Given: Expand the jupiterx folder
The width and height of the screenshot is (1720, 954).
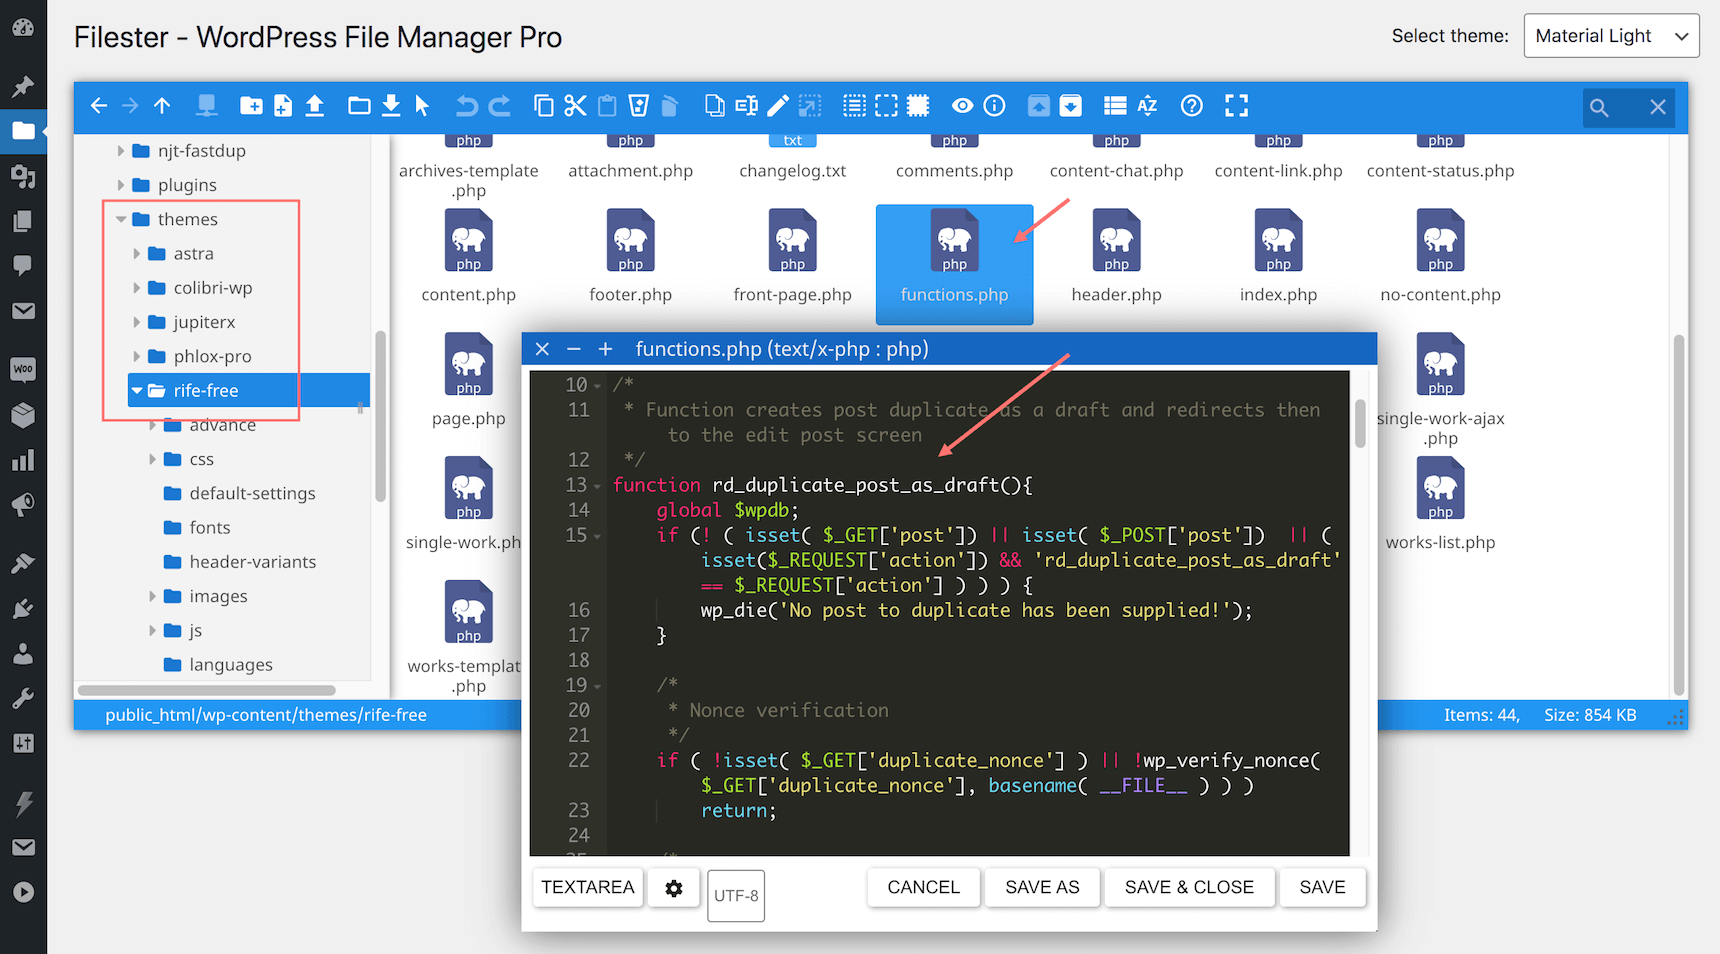Looking at the screenshot, I should 137,322.
